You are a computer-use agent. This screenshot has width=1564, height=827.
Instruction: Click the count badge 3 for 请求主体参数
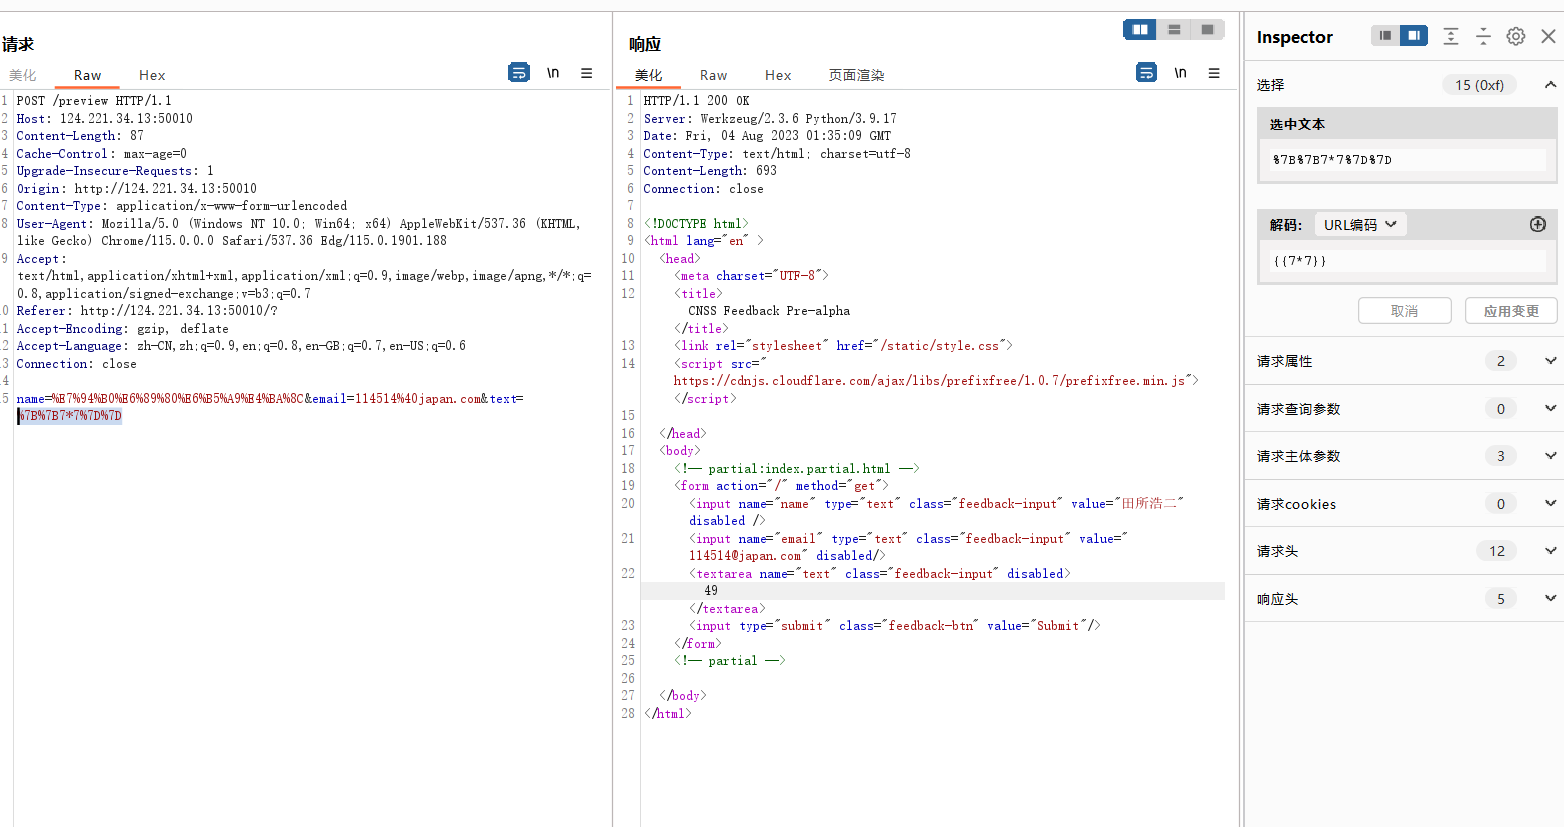(x=1500, y=456)
